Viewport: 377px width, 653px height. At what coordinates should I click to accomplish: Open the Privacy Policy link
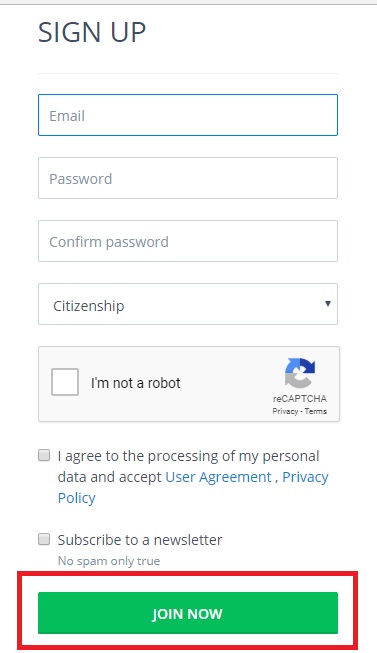[305, 477]
